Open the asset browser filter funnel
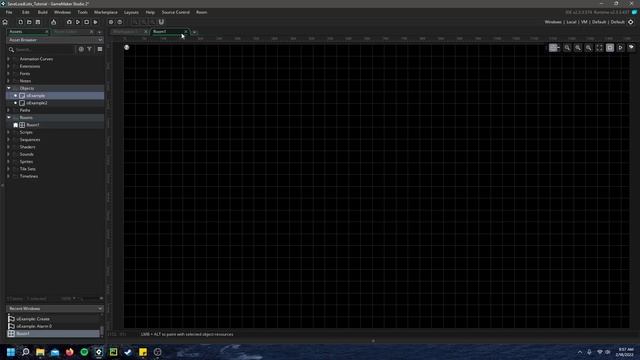640x360 pixels. click(89, 49)
